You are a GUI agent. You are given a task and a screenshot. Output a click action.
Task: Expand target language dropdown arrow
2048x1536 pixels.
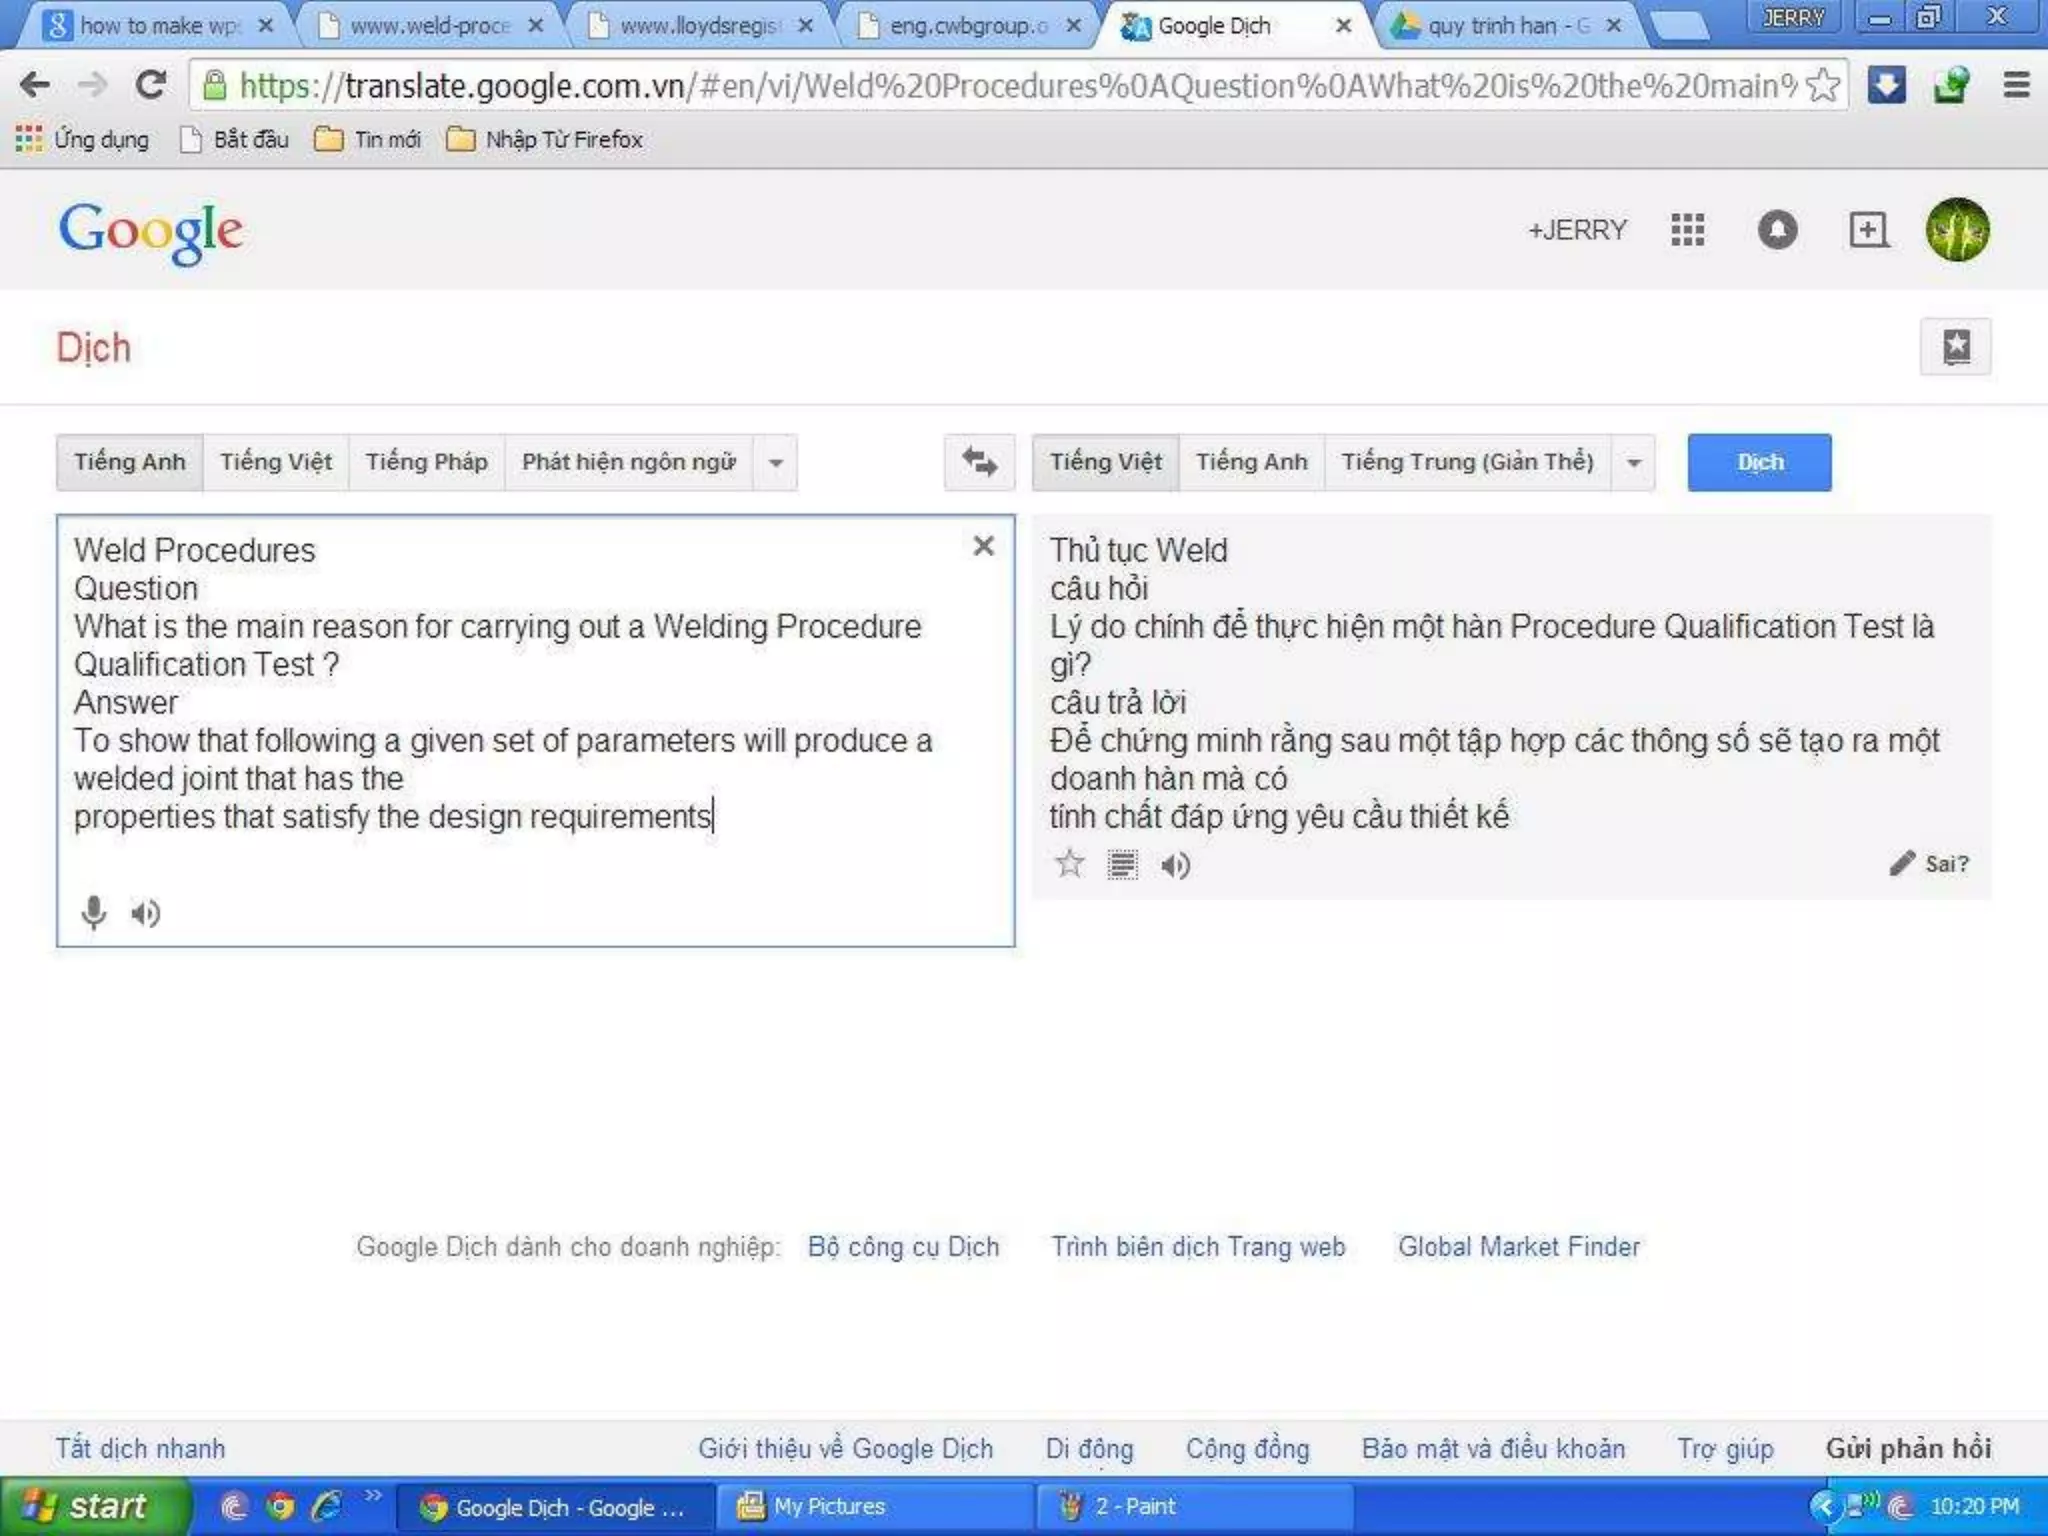(1633, 462)
